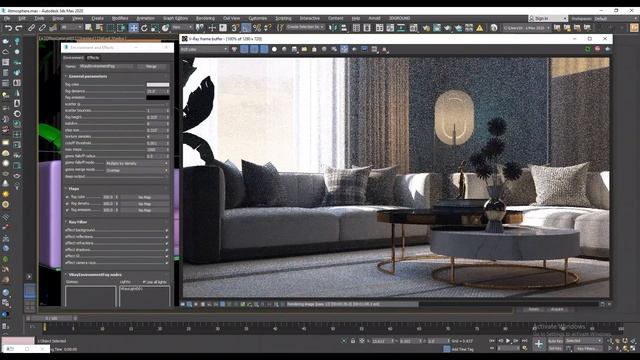
Task: Open the reference coordinate system View dropdown
Action: pos(182,28)
